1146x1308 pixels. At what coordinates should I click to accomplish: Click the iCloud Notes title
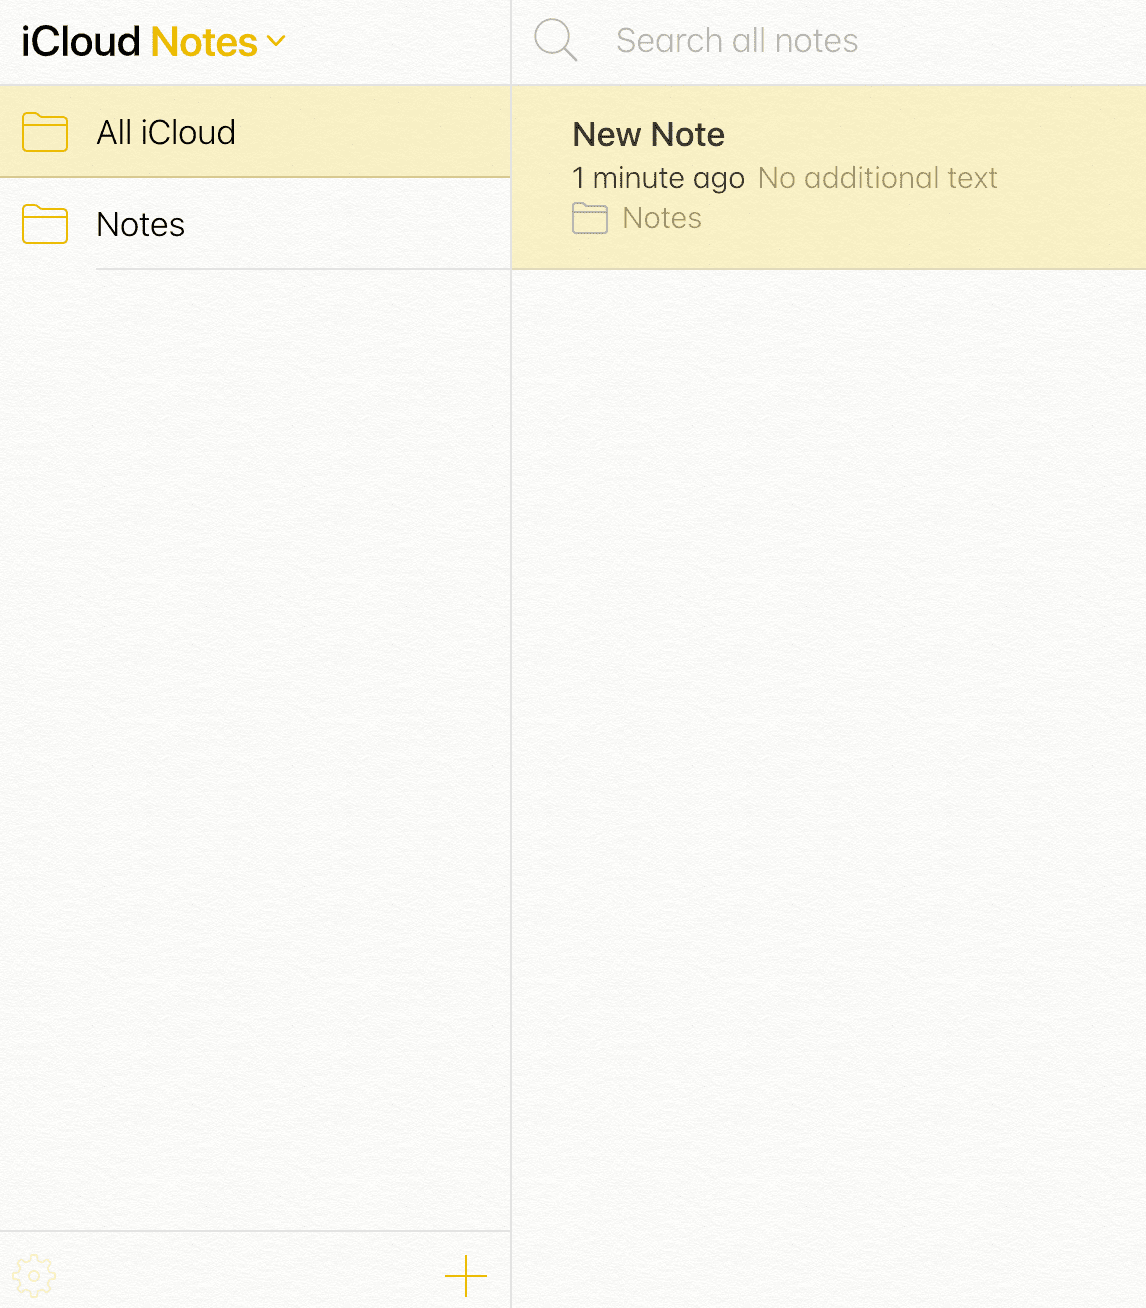(145, 42)
